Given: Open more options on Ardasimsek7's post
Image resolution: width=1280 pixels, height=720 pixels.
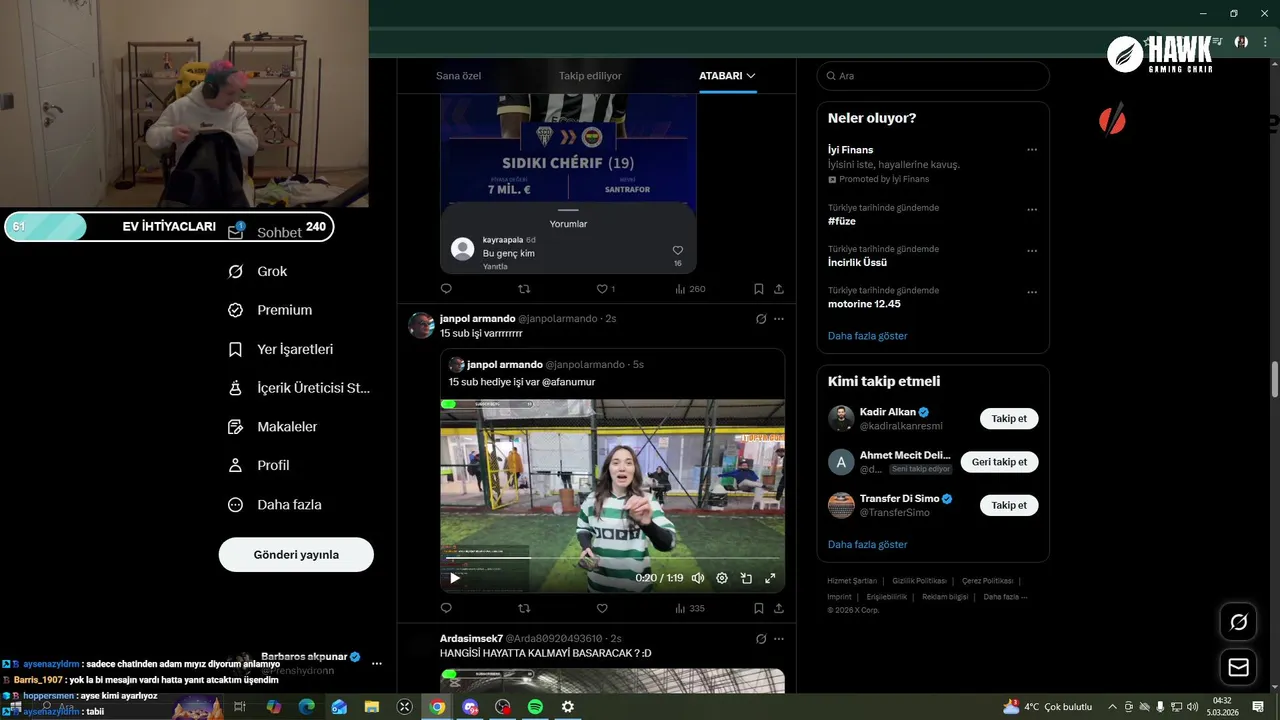Looking at the screenshot, I should (779, 639).
